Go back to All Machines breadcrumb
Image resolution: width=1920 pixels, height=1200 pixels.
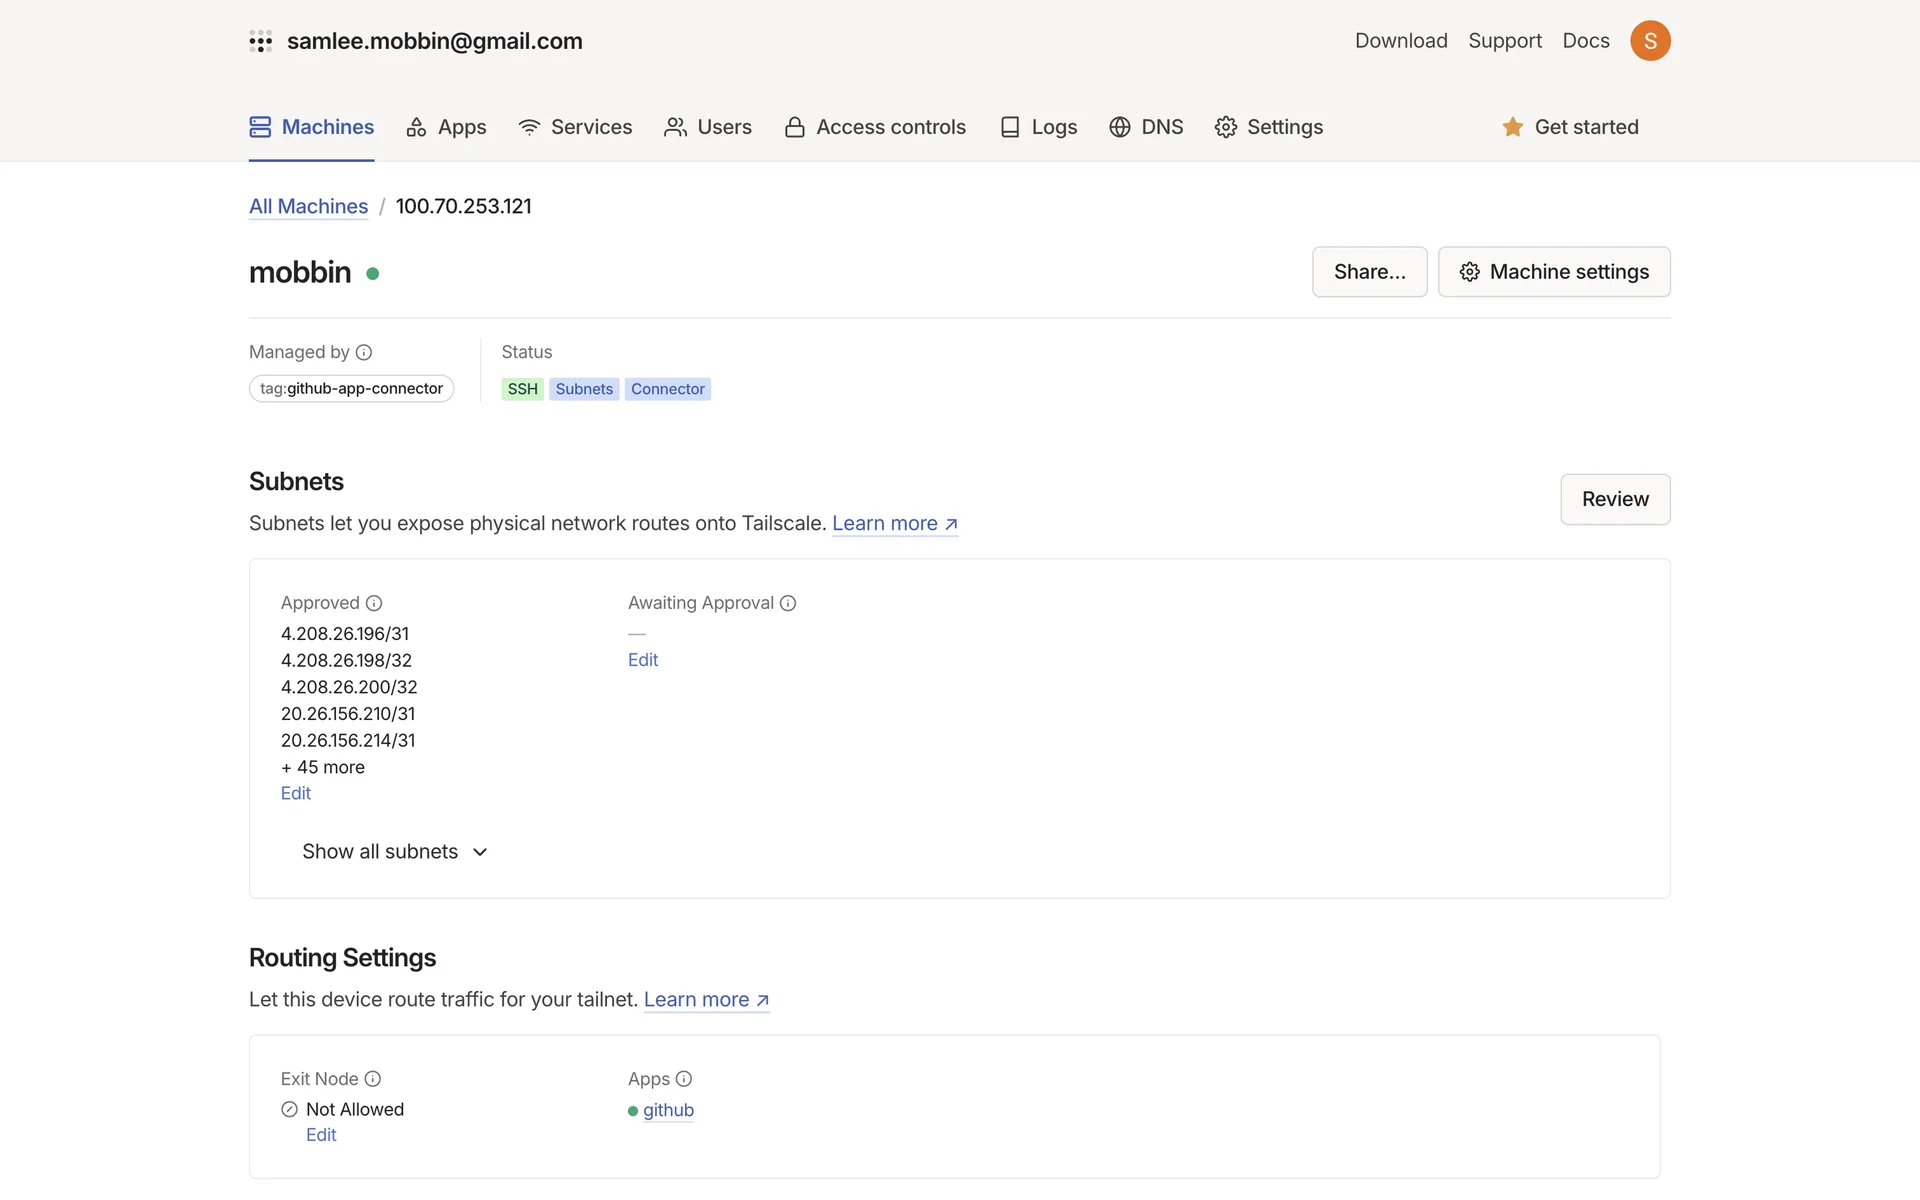coord(308,206)
